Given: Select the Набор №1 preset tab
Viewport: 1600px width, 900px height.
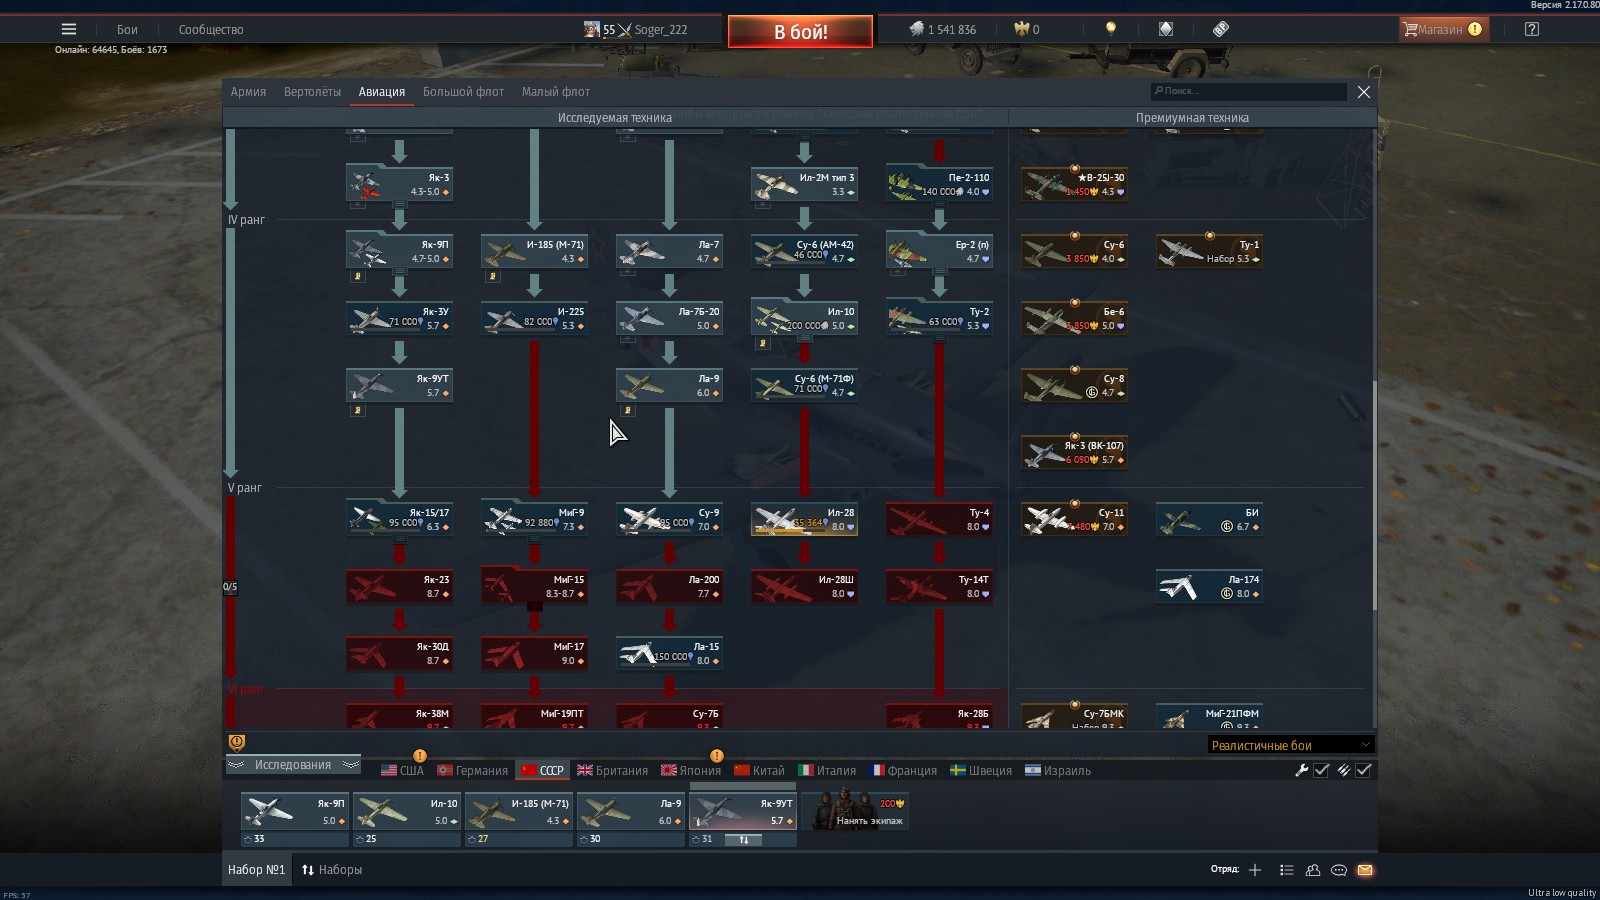Looking at the screenshot, I should pyautogui.click(x=256, y=870).
